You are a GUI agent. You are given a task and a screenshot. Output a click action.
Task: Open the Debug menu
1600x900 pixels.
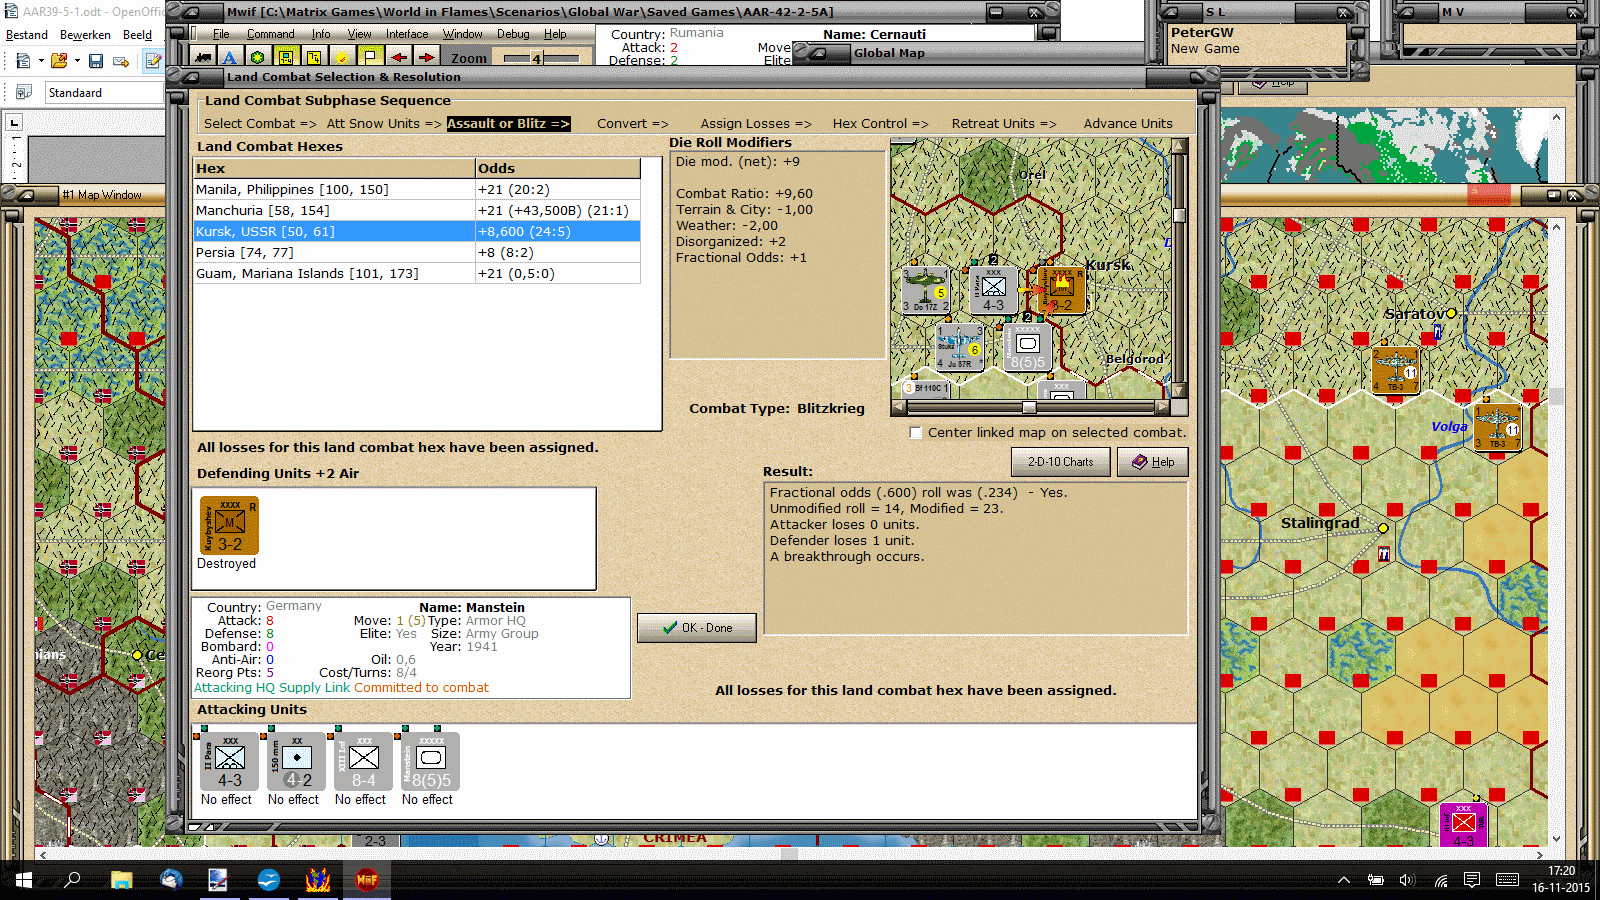click(513, 34)
